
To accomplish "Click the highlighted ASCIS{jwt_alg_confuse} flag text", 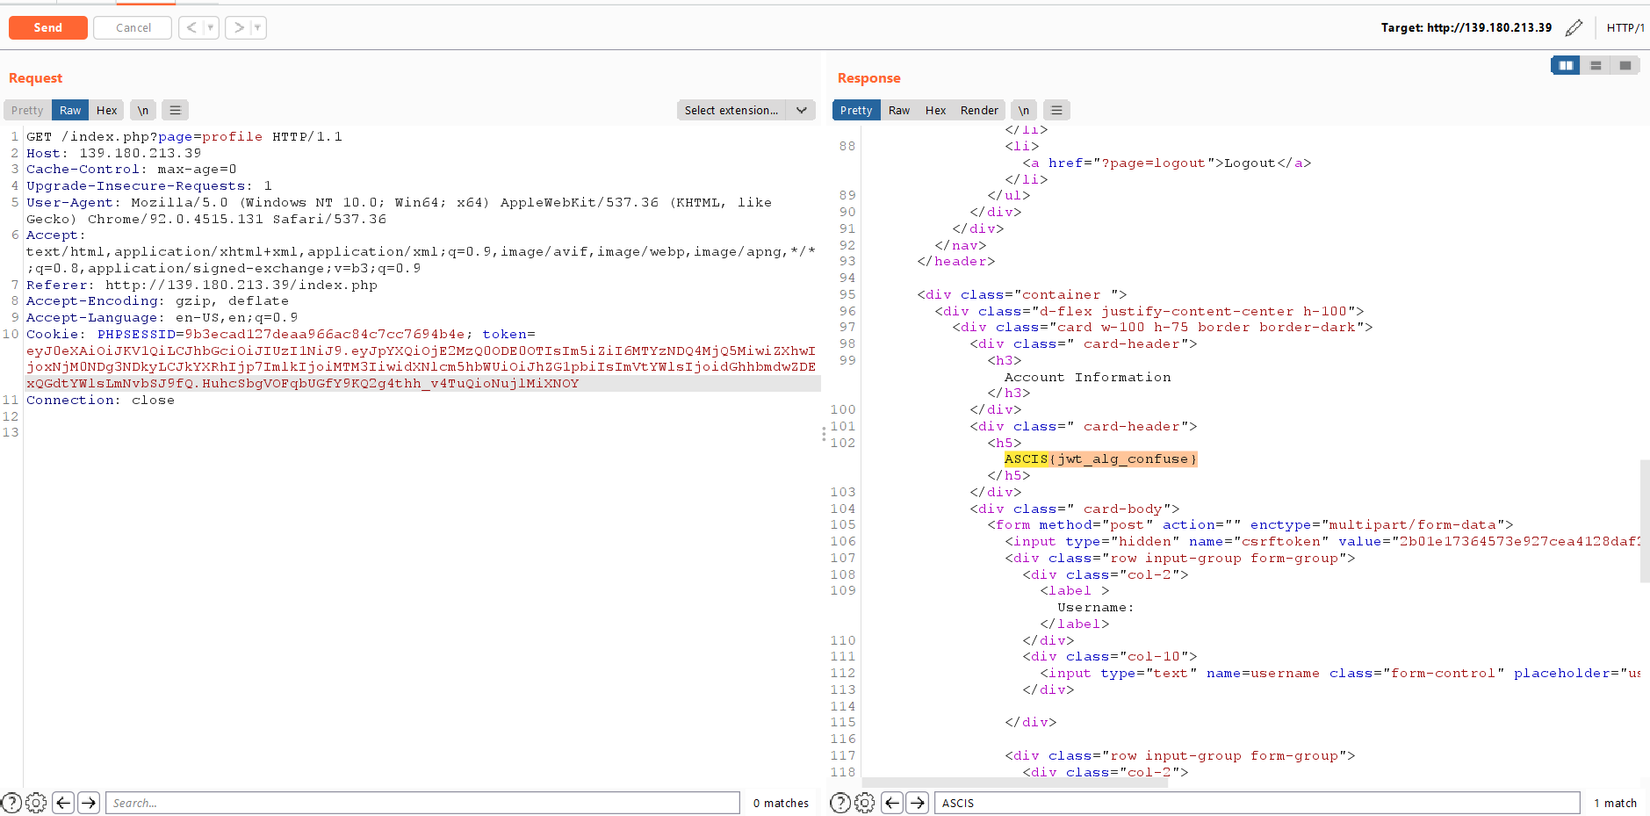I will pos(1100,459).
